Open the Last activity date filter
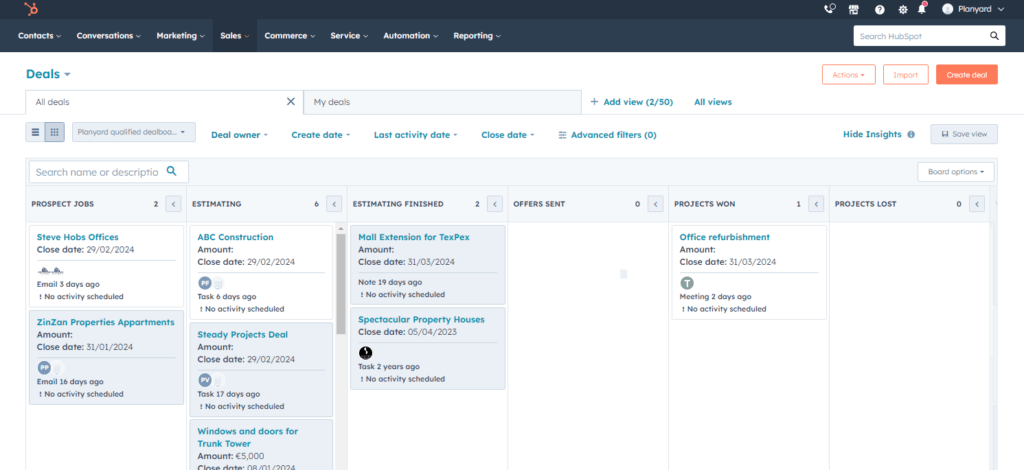The image size is (1024, 470). [415, 134]
